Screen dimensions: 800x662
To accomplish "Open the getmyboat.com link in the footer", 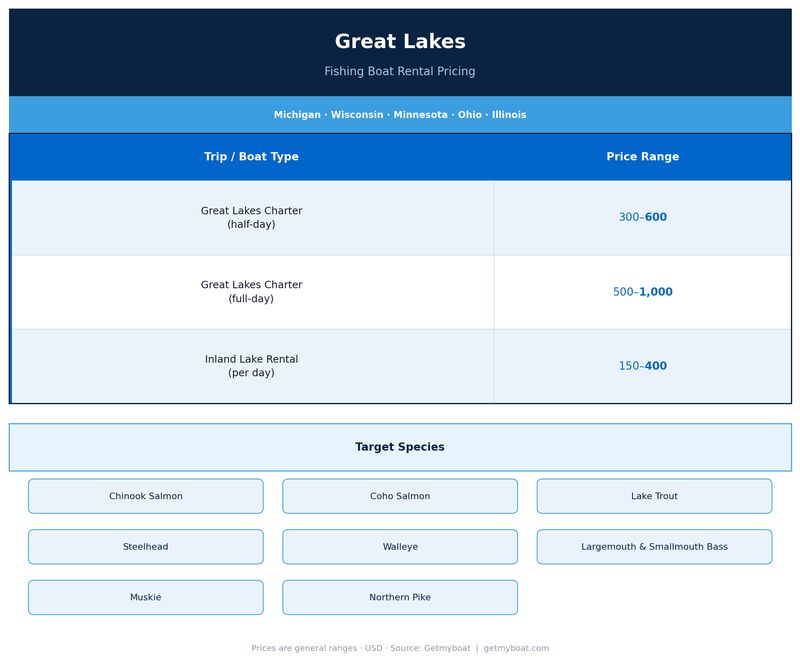I will pos(516,646).
